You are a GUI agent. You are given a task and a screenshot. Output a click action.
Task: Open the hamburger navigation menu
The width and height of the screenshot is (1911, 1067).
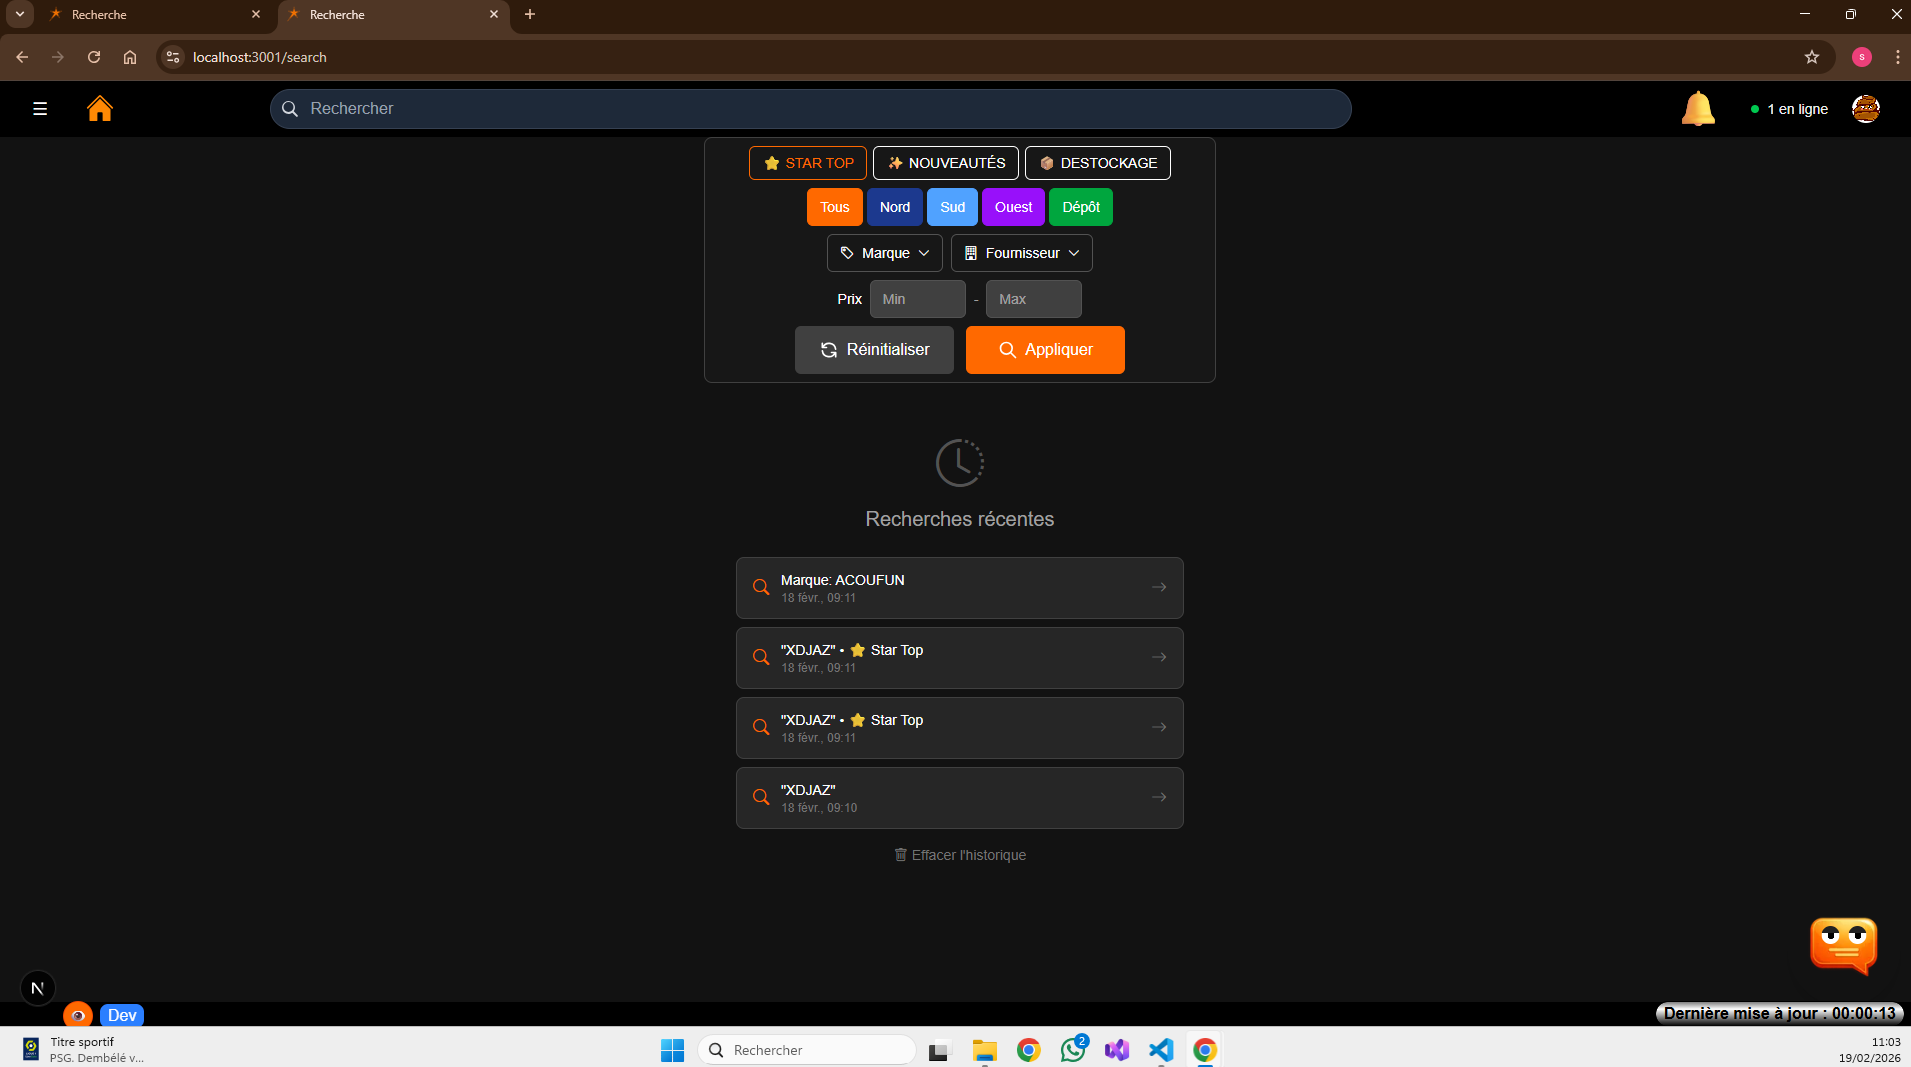click(39, 108)
